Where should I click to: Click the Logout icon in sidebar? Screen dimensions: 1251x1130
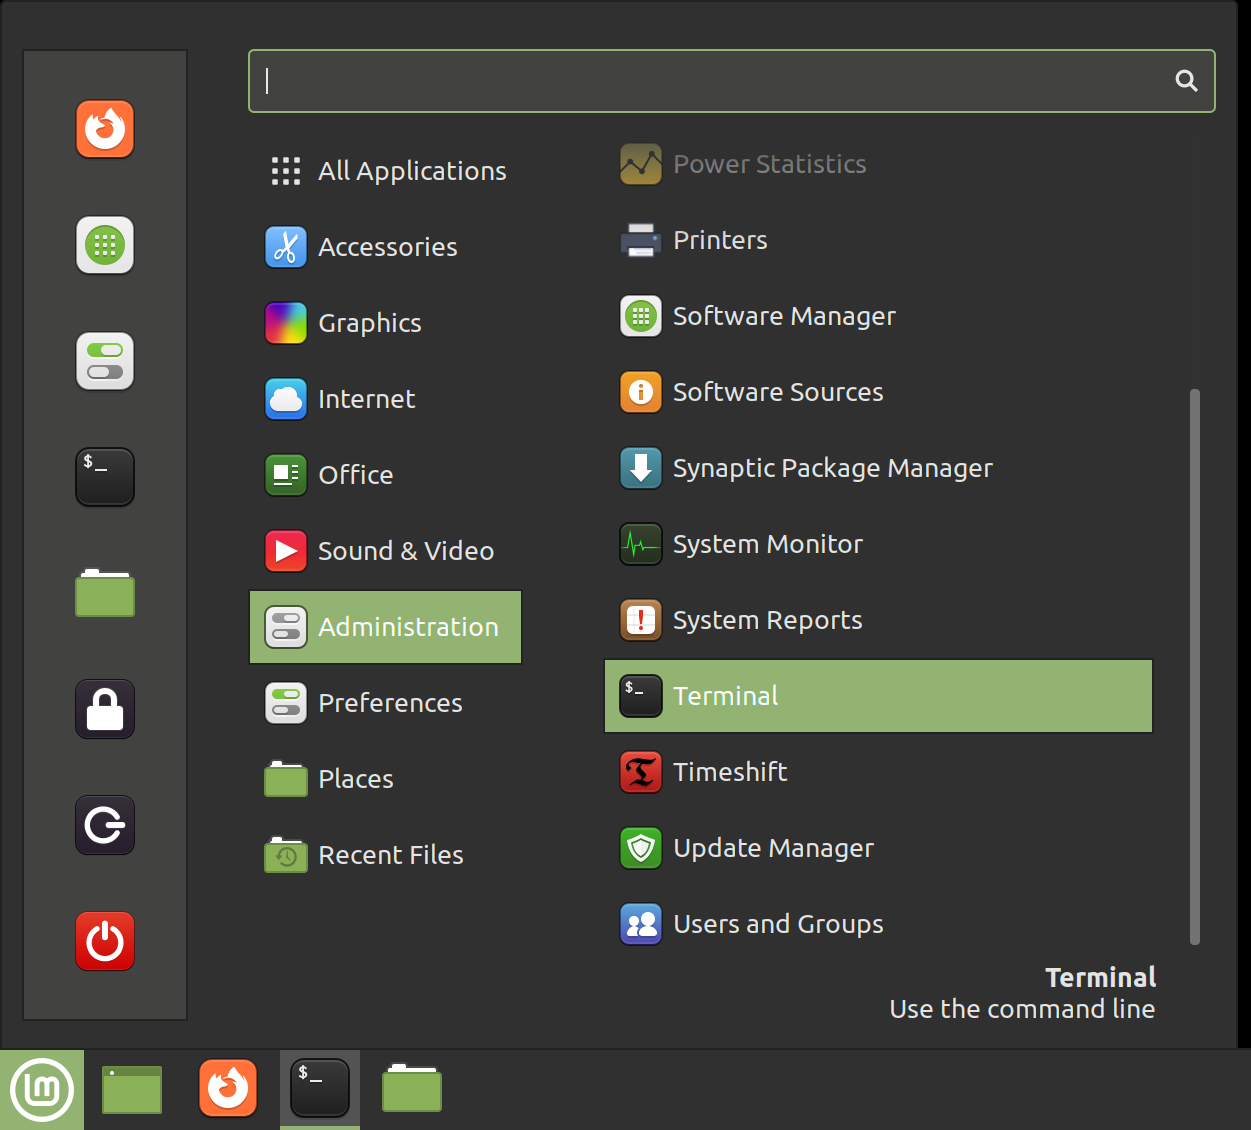pos(105,825)
